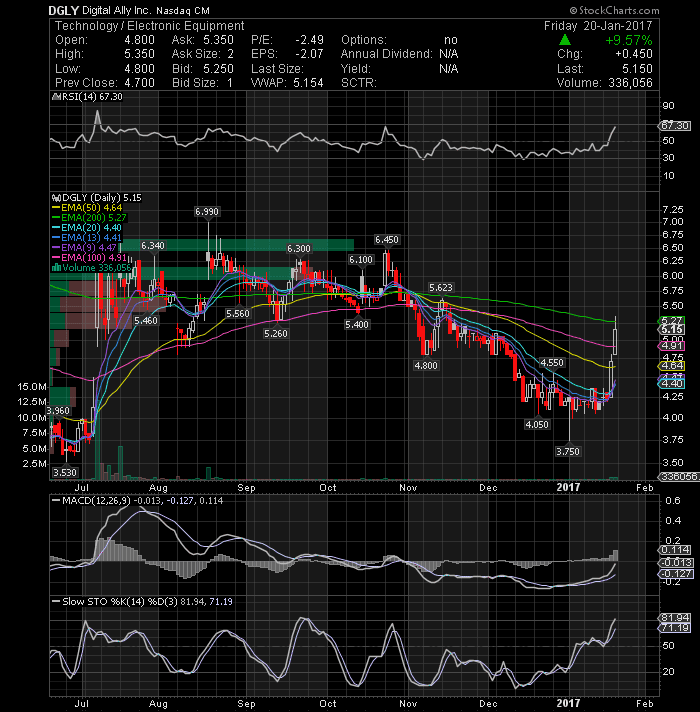The image size is (700, 712).
Task: Click the 5.400 low price label
Action: point(357,325)
